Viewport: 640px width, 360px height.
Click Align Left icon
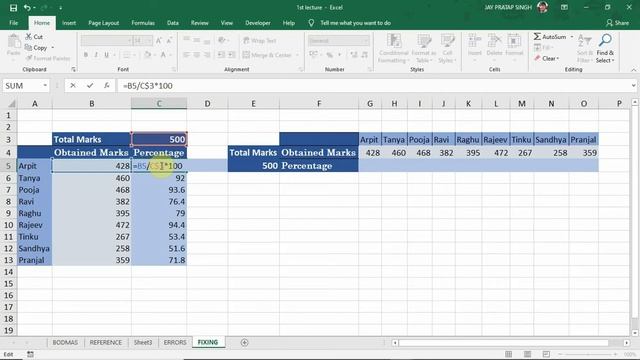click(x=186, y=55)
